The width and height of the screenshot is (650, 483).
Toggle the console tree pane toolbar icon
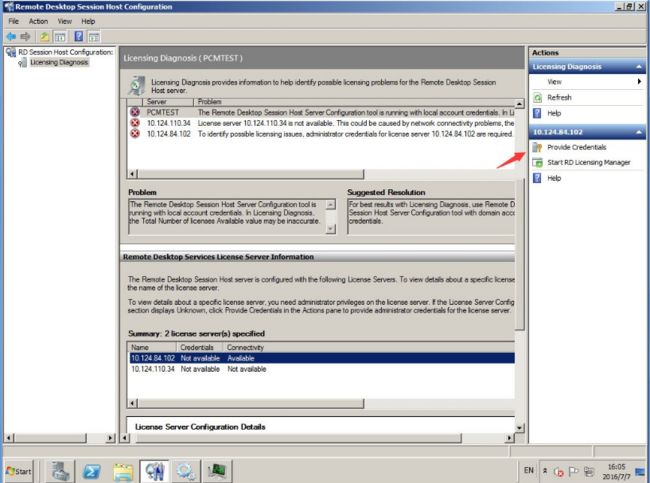60,37
